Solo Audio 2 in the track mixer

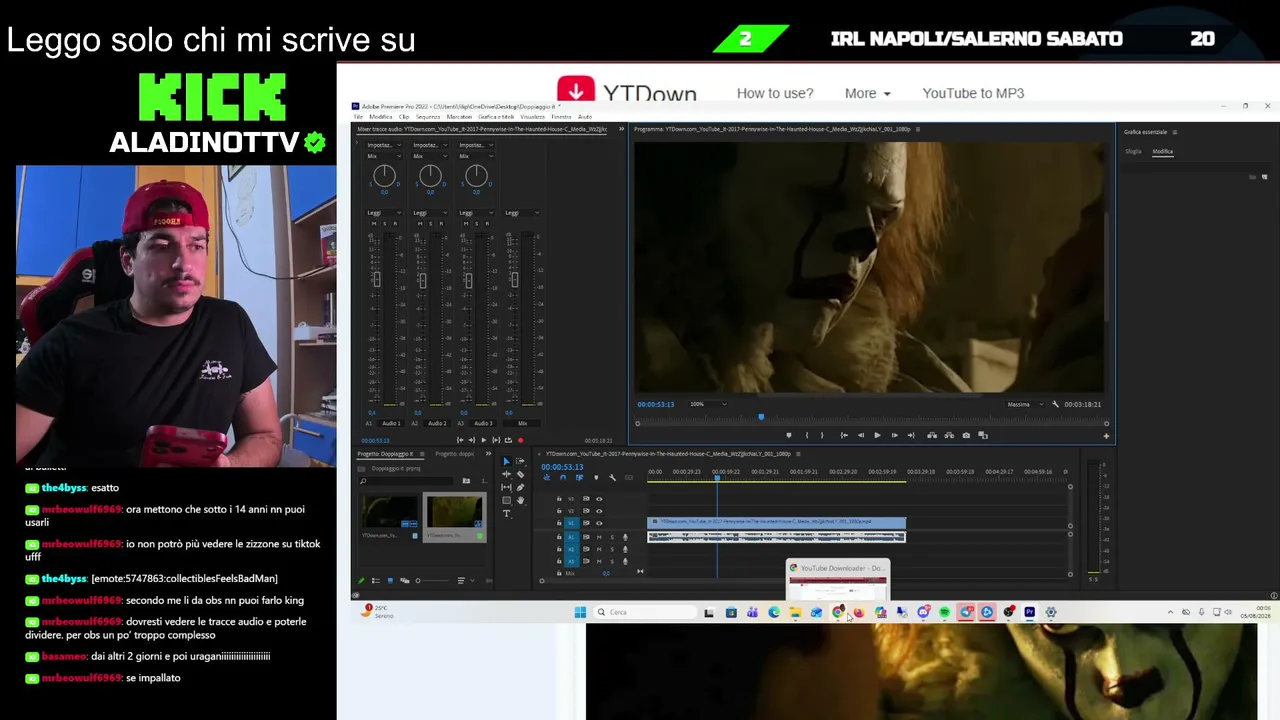click(x=430, y=223)
